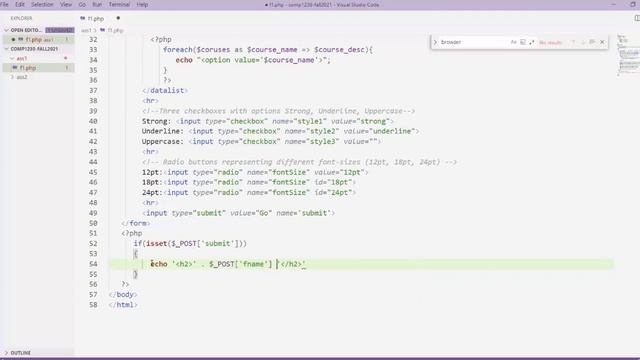Click 'Underline:' text on line 41
The width and height of the screenshot is (640, 360).
162,131
